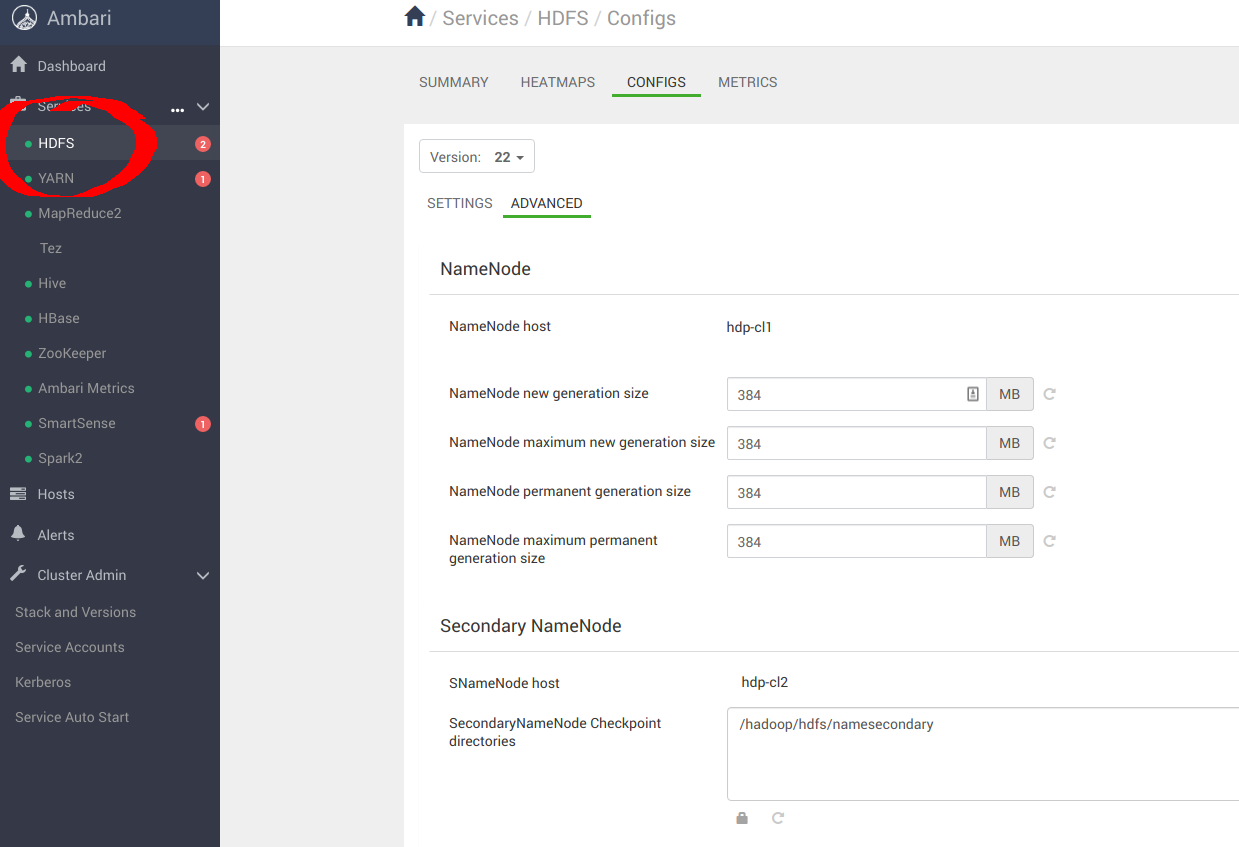Collapse the Services list chevron

click(202, 106)
